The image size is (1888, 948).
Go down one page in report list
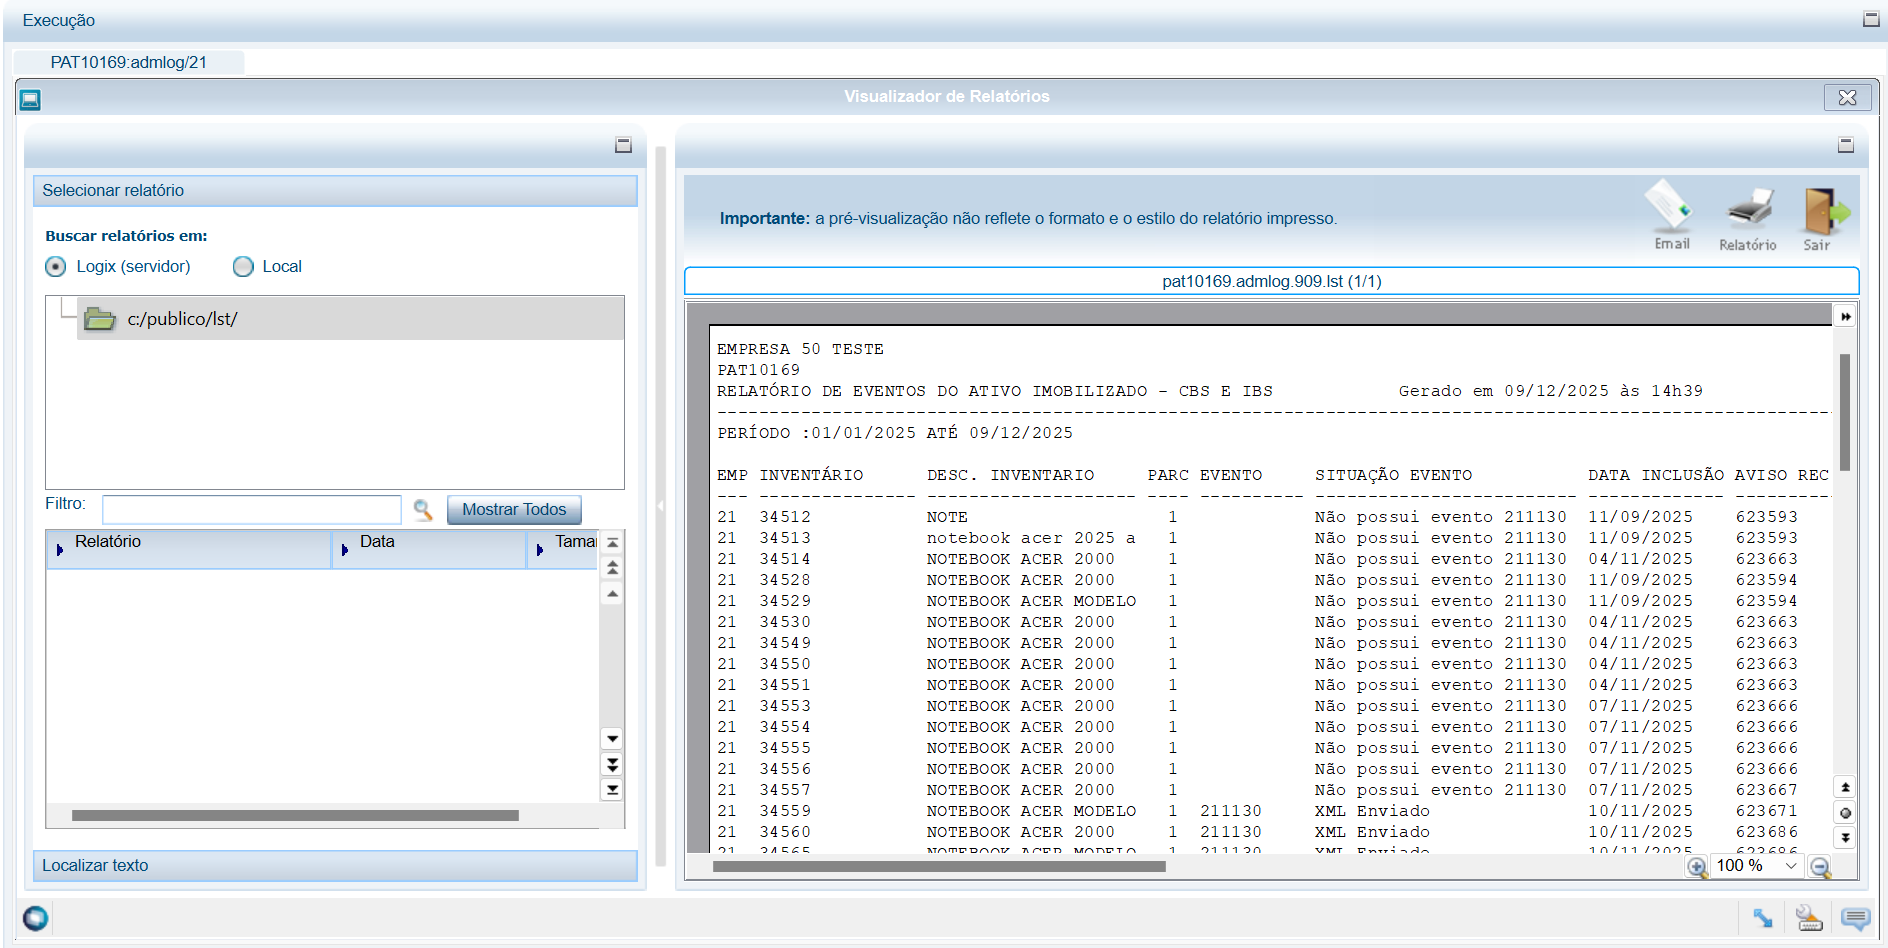[613, 764]
